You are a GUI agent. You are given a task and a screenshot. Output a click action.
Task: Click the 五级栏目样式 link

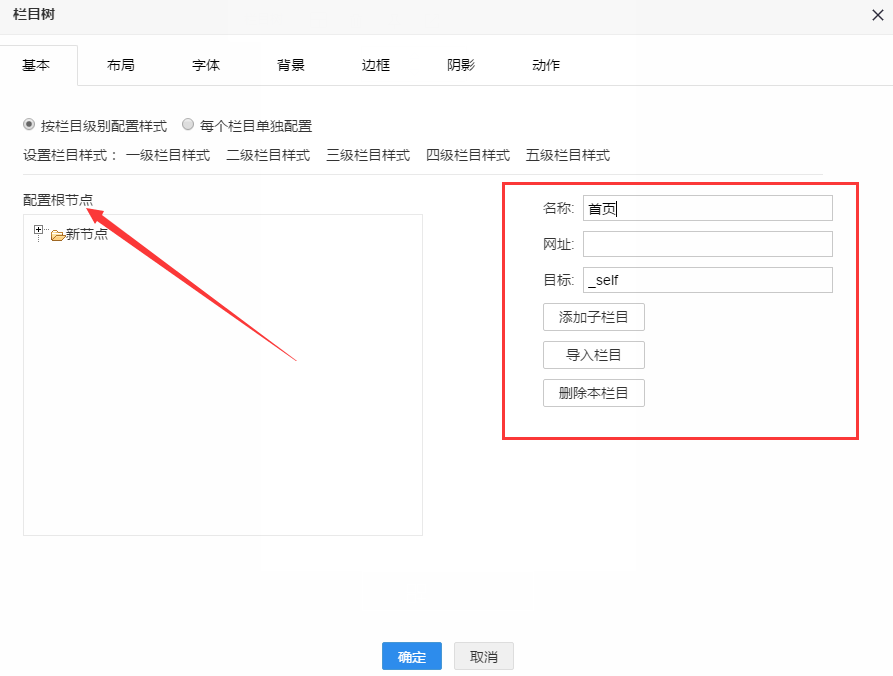(x=568, y=155)
